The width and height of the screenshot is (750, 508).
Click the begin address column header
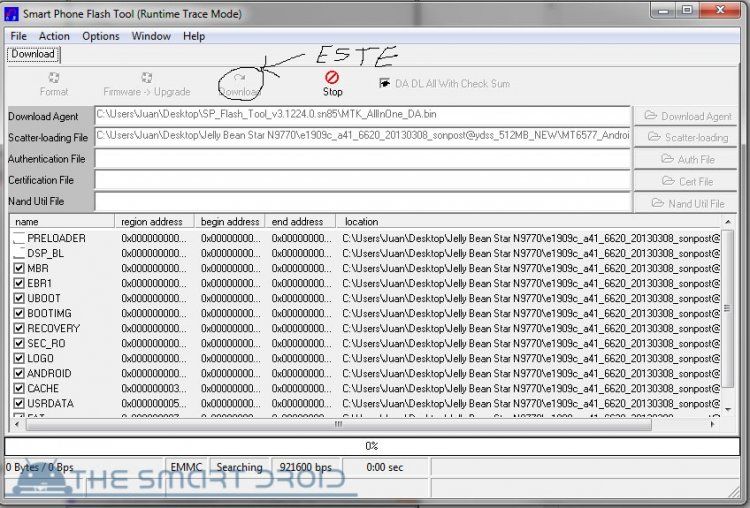(x=230, y=221)
